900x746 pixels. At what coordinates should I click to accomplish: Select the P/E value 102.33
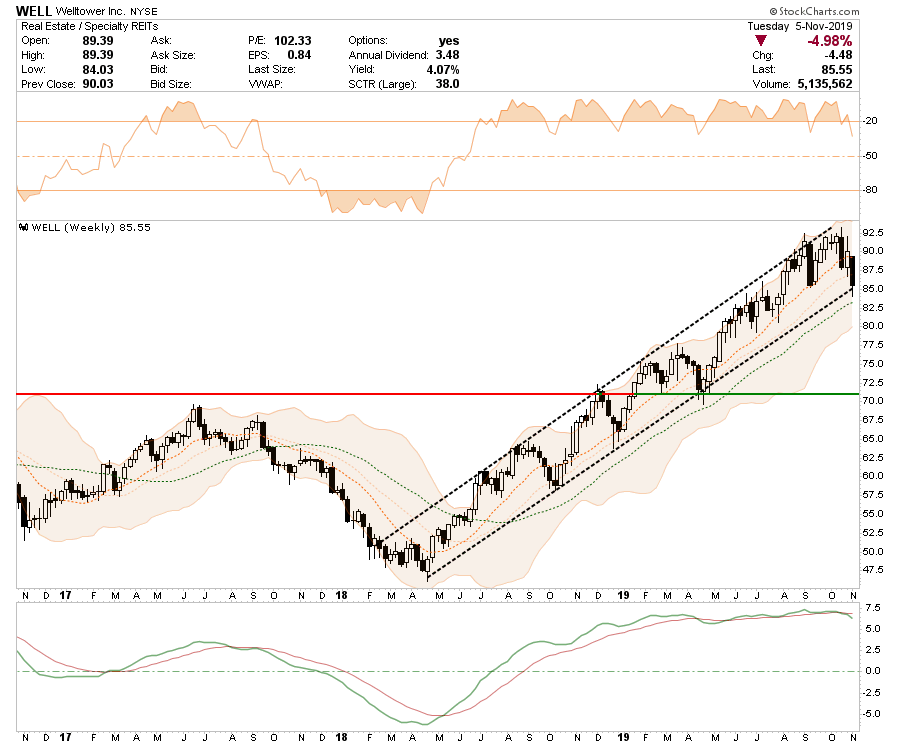[293, 41]
